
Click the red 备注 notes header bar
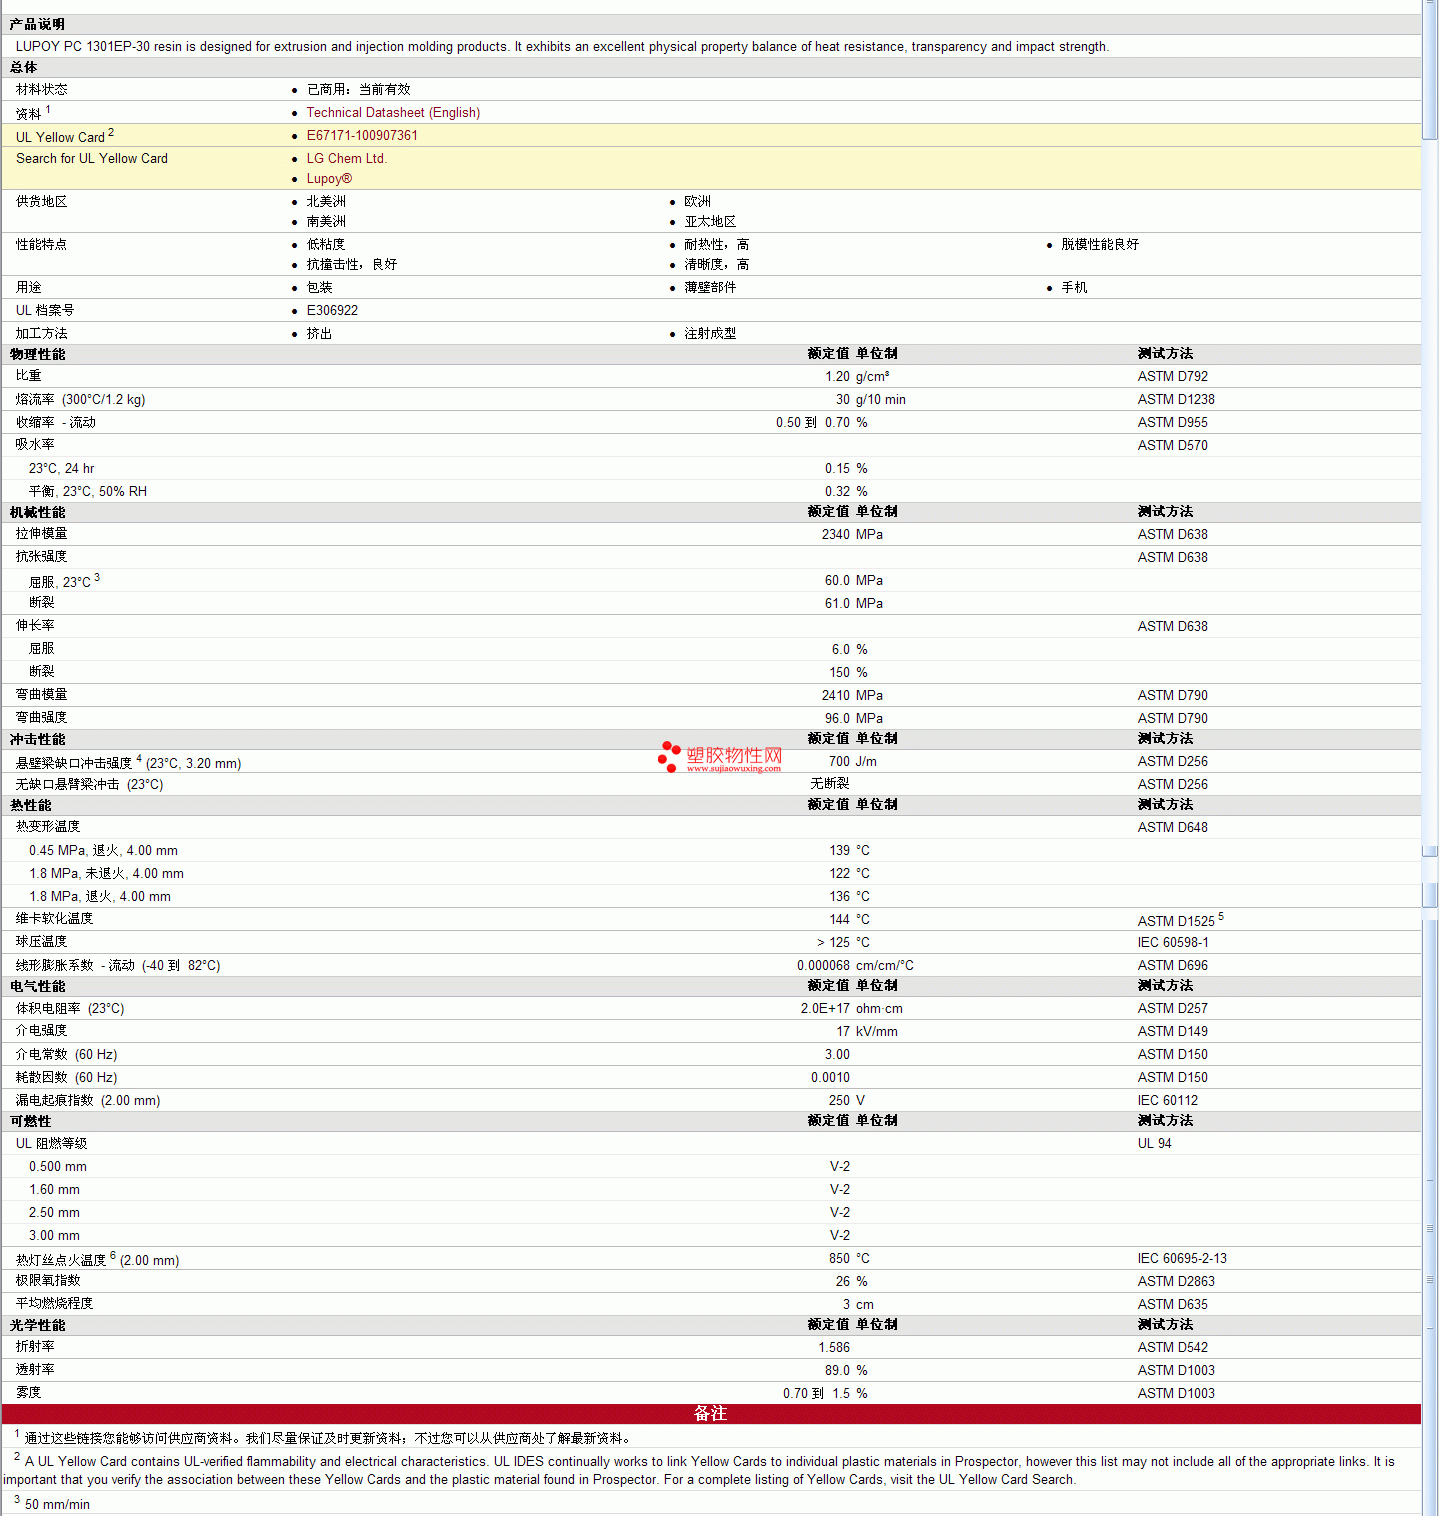click(711, 1414)
